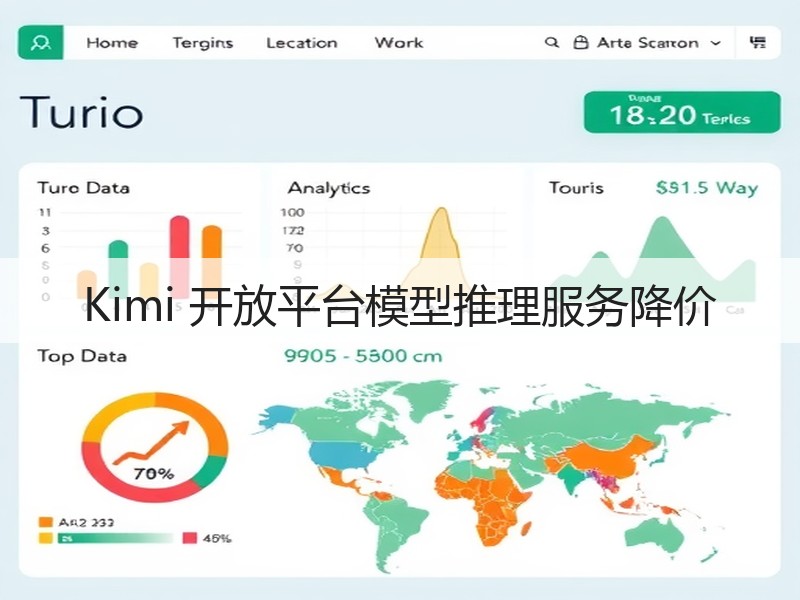Open the list icon at navbar end
800x600 pixels.
pyautogui.click(x=758, y=43)
